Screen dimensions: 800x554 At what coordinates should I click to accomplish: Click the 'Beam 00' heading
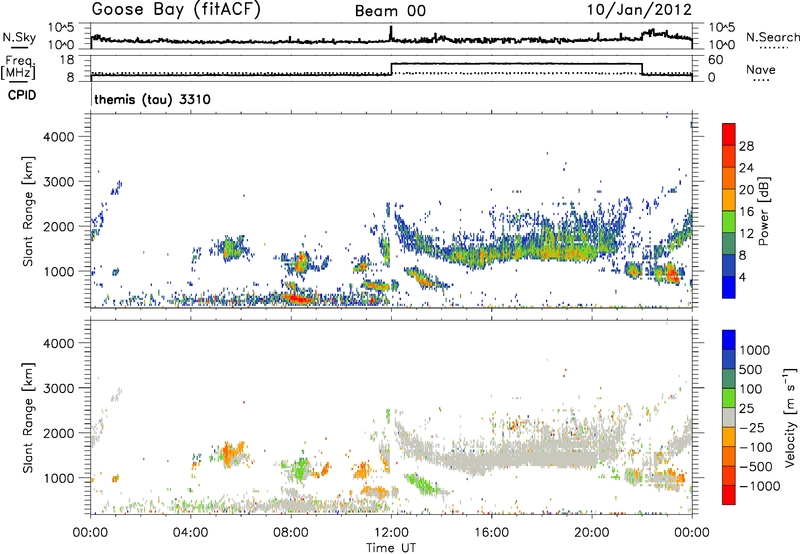pyautogui.click(x=391, y=11)
